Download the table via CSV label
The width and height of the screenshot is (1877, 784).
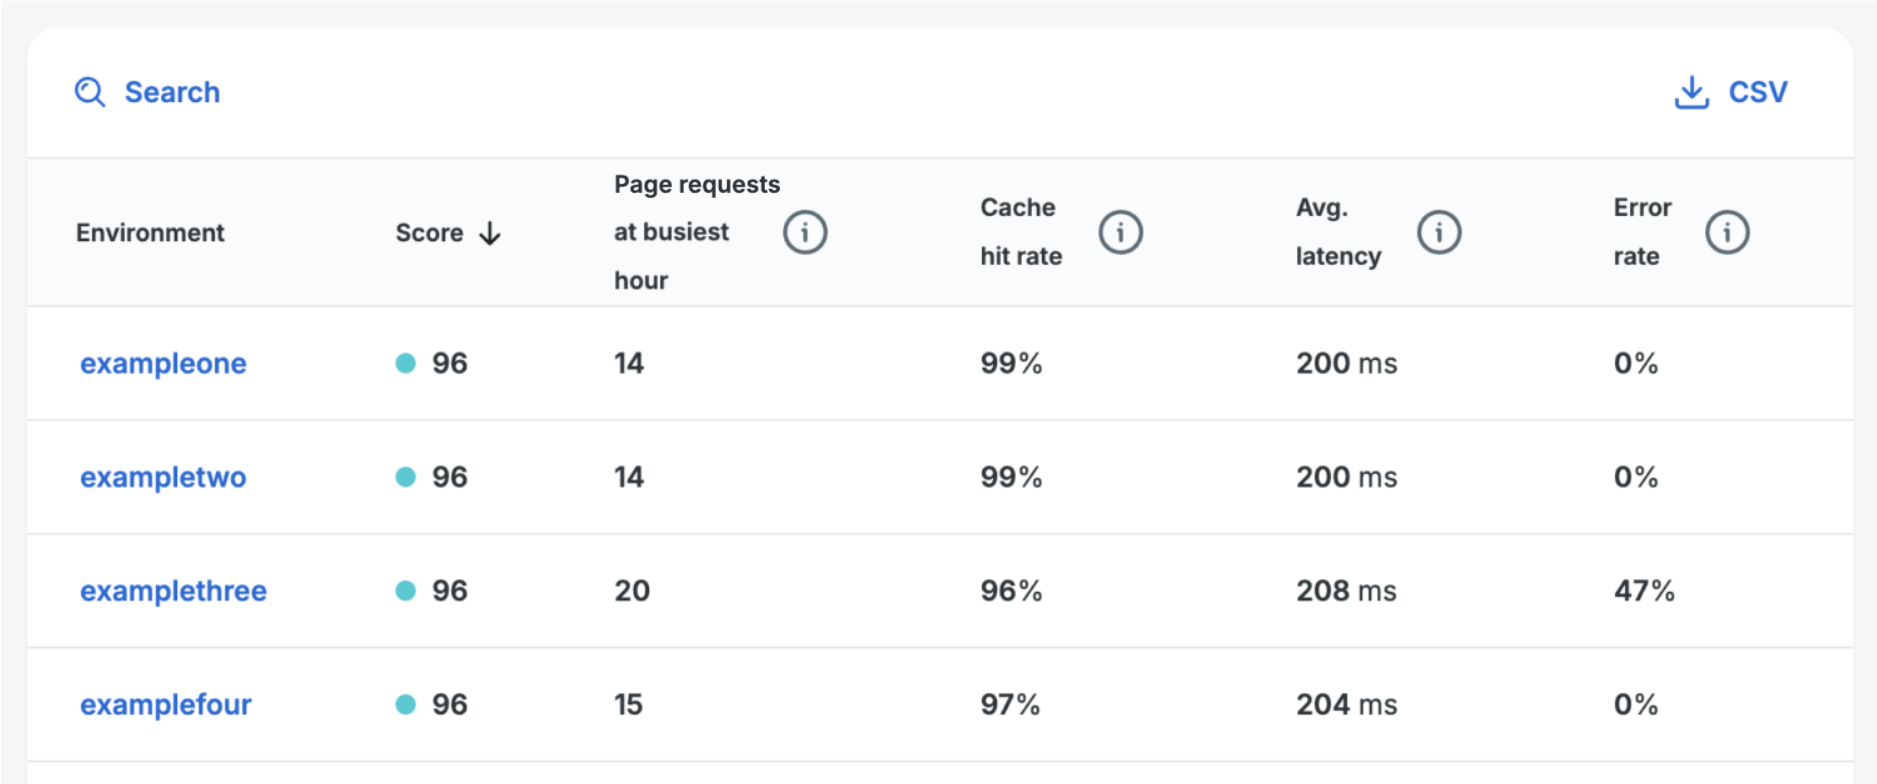coord(1757,92)
